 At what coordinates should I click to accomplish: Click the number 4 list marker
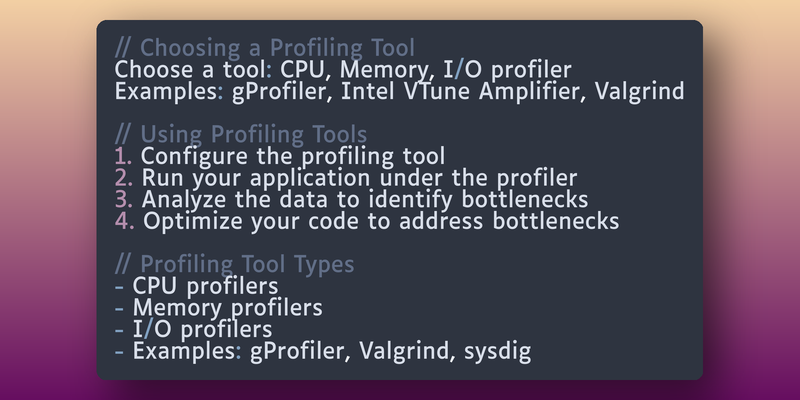124,221
